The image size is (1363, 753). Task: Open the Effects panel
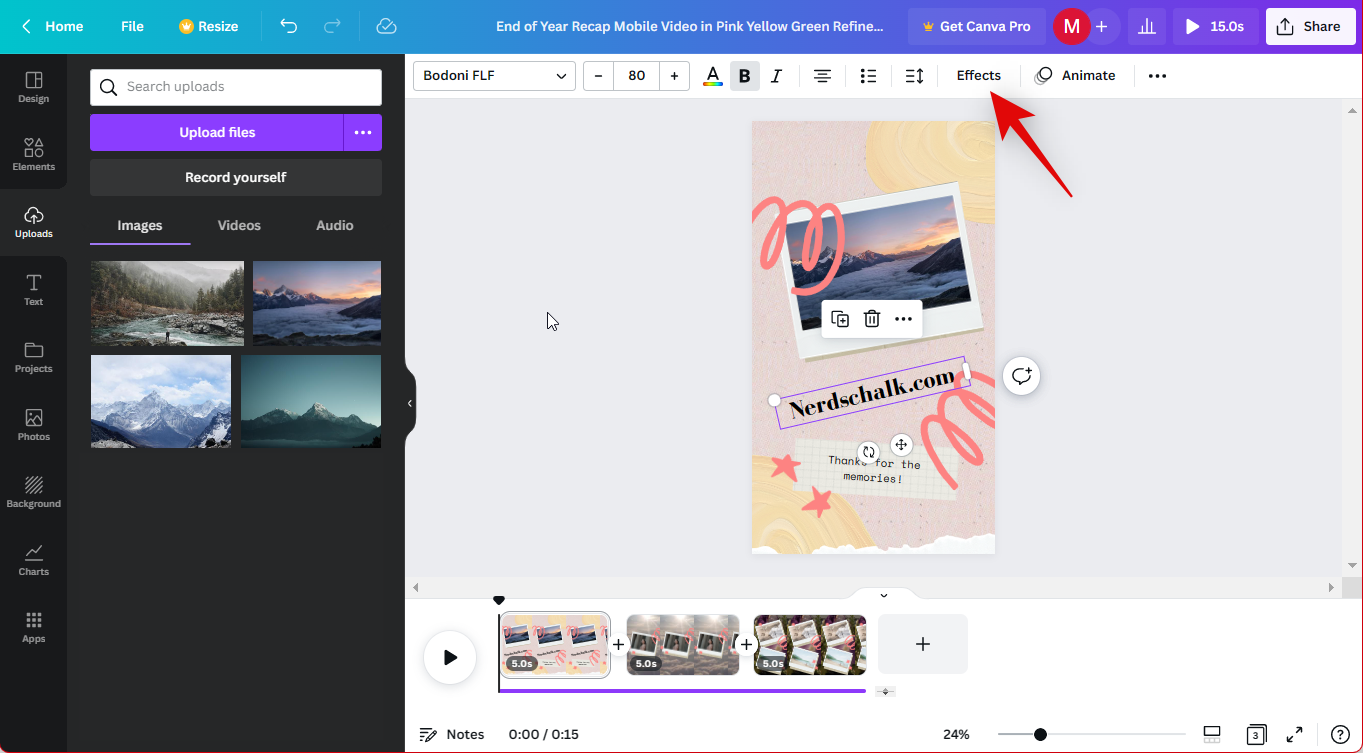(x=978, y=76)
